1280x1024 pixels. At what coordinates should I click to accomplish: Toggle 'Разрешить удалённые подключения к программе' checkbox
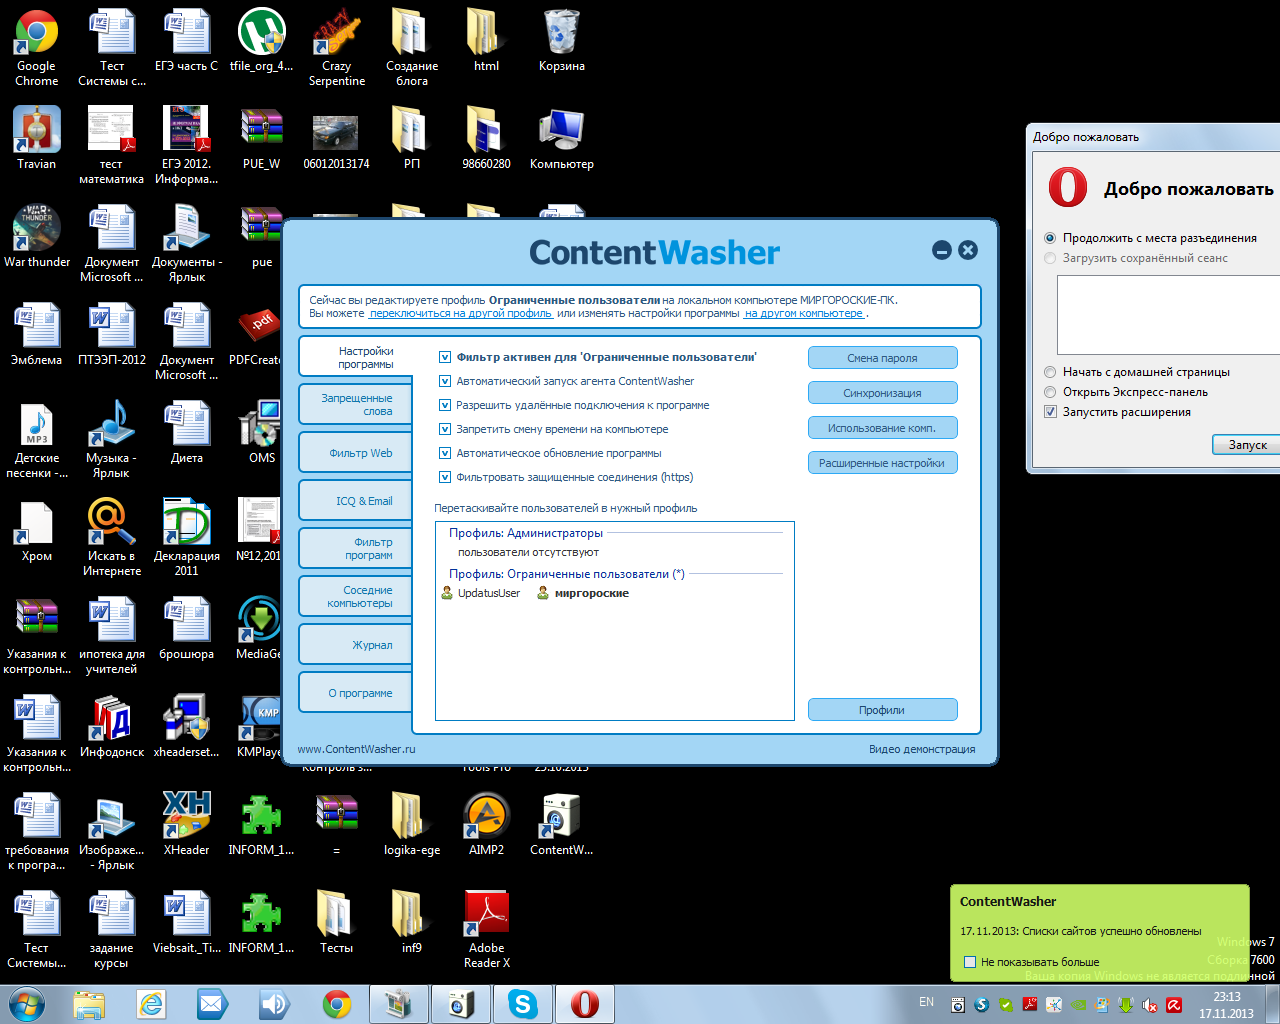point(445,405)
